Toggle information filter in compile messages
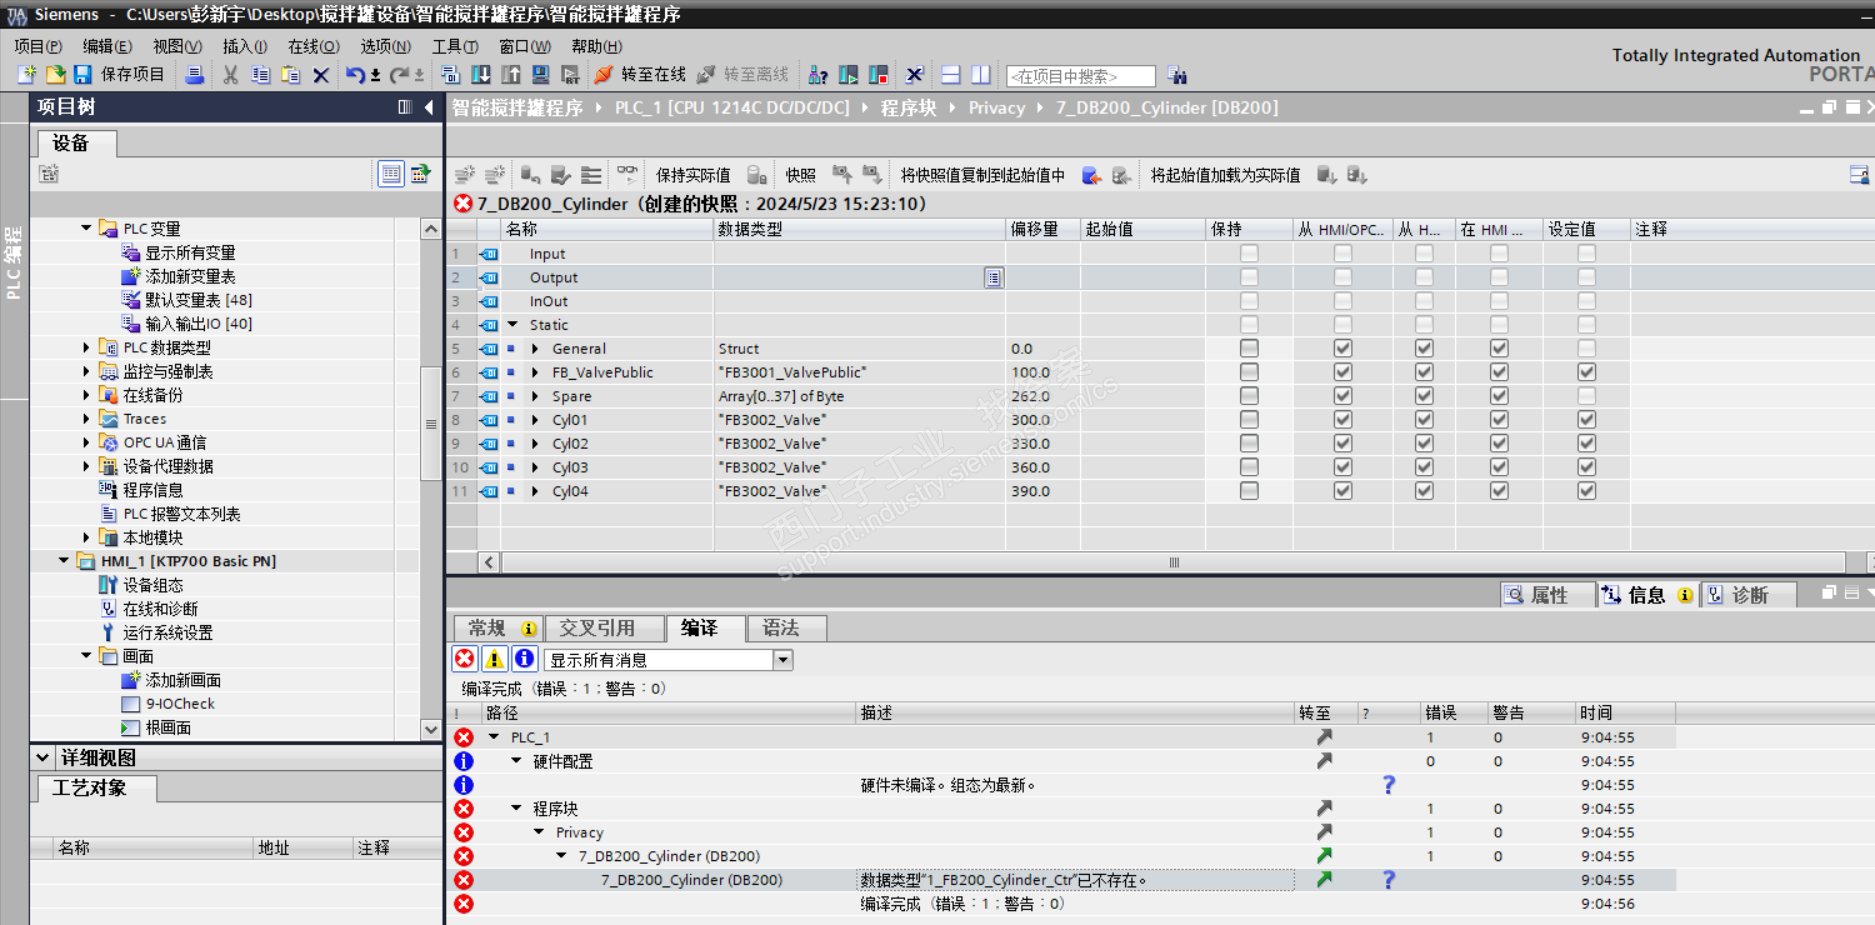The width and height of the screenshot is (1875, 925). (x=524, y=659)
